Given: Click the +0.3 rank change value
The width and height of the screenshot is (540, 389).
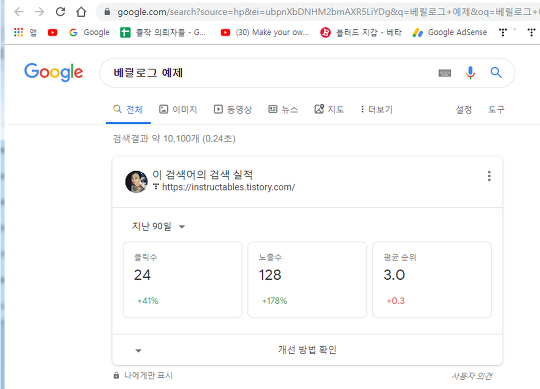Looking at the screenshot, I should tap(396, 301).
